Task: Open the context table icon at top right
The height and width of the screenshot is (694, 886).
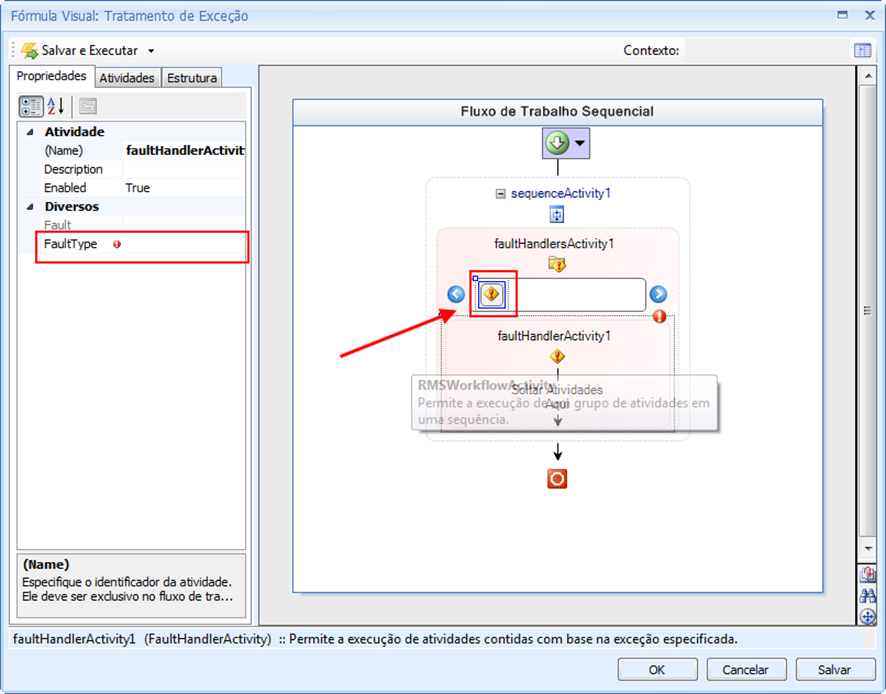Action: (862, 50)
